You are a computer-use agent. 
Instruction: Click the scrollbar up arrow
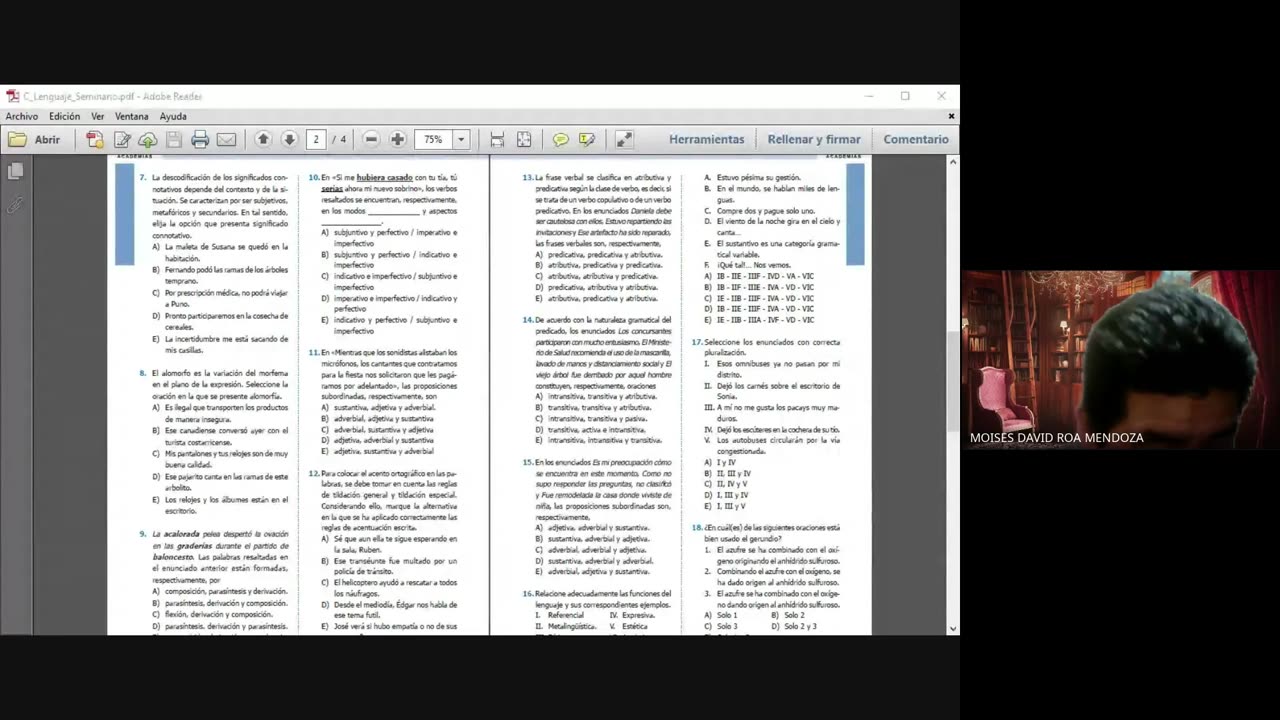pos(952,162)
